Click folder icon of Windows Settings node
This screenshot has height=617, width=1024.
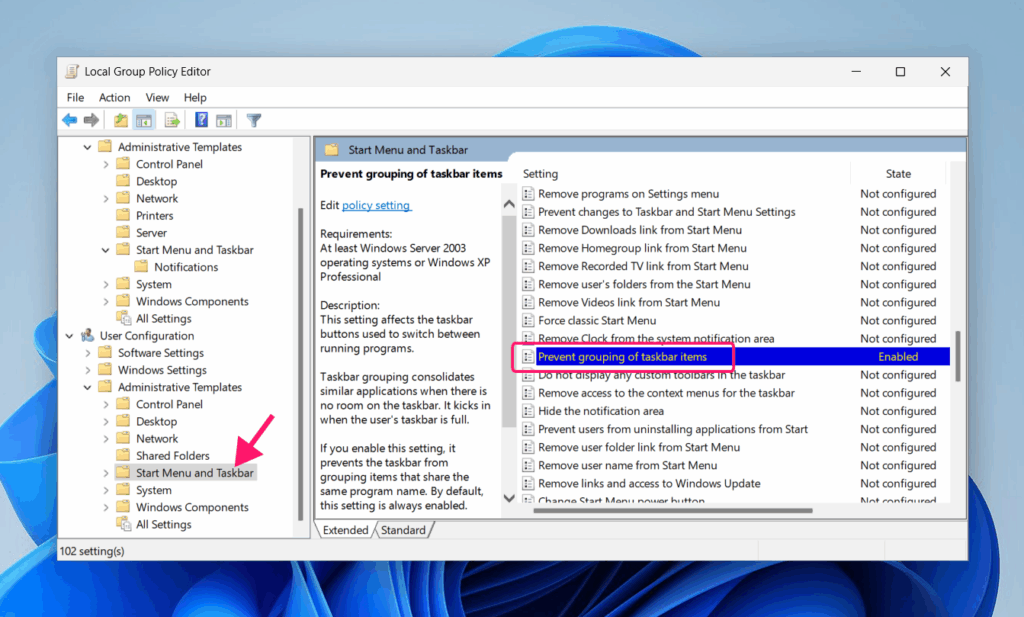104,370
